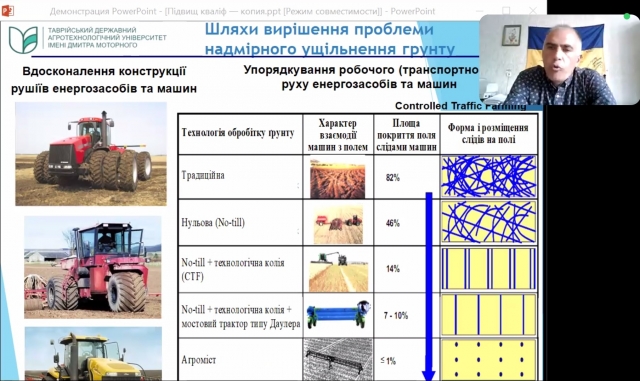Screen dimensions: 640x381
Task: Click the green status dot on the video tile
Action: (627, 16)
